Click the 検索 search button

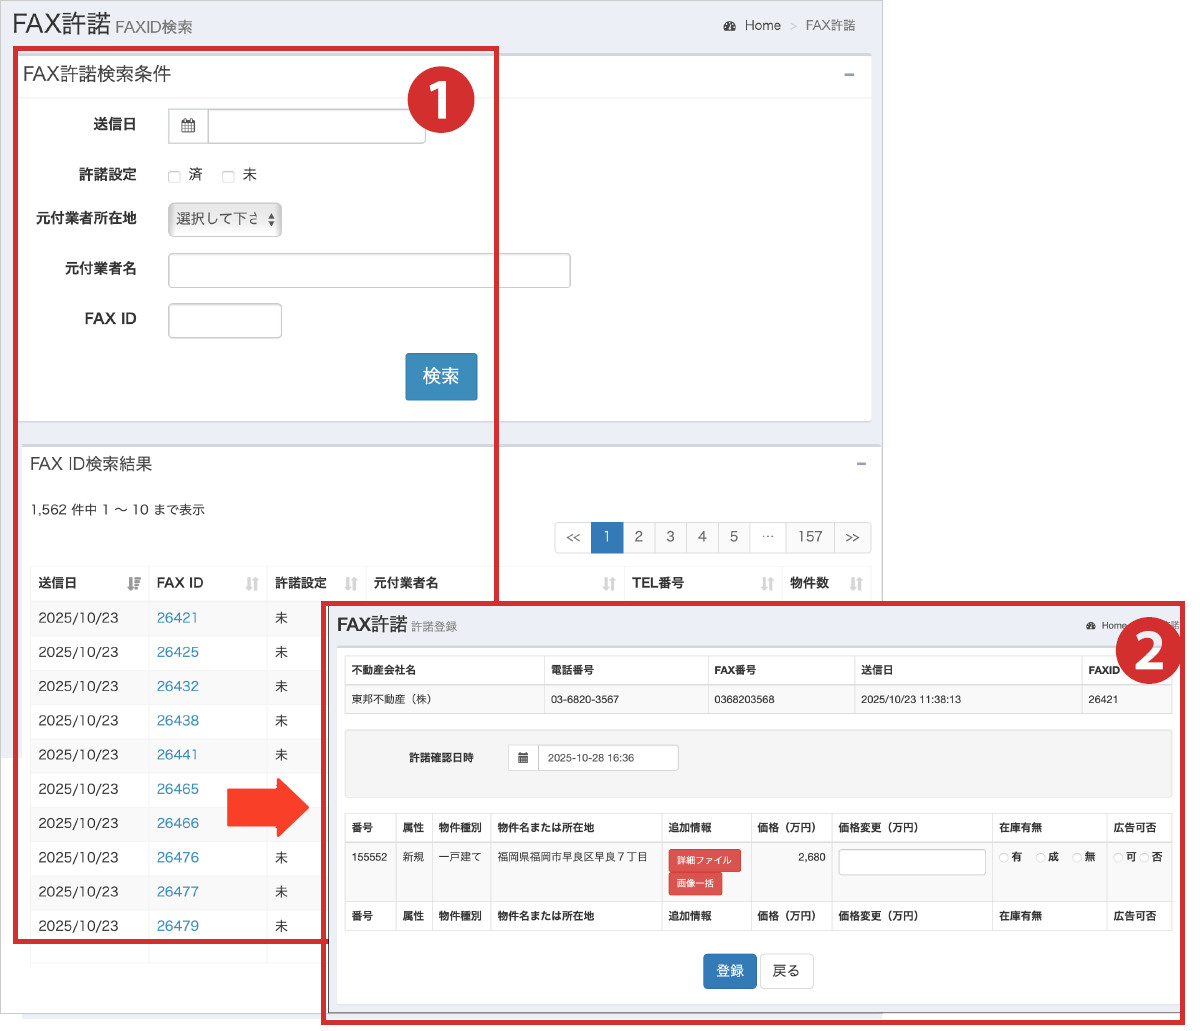(441, 376)
